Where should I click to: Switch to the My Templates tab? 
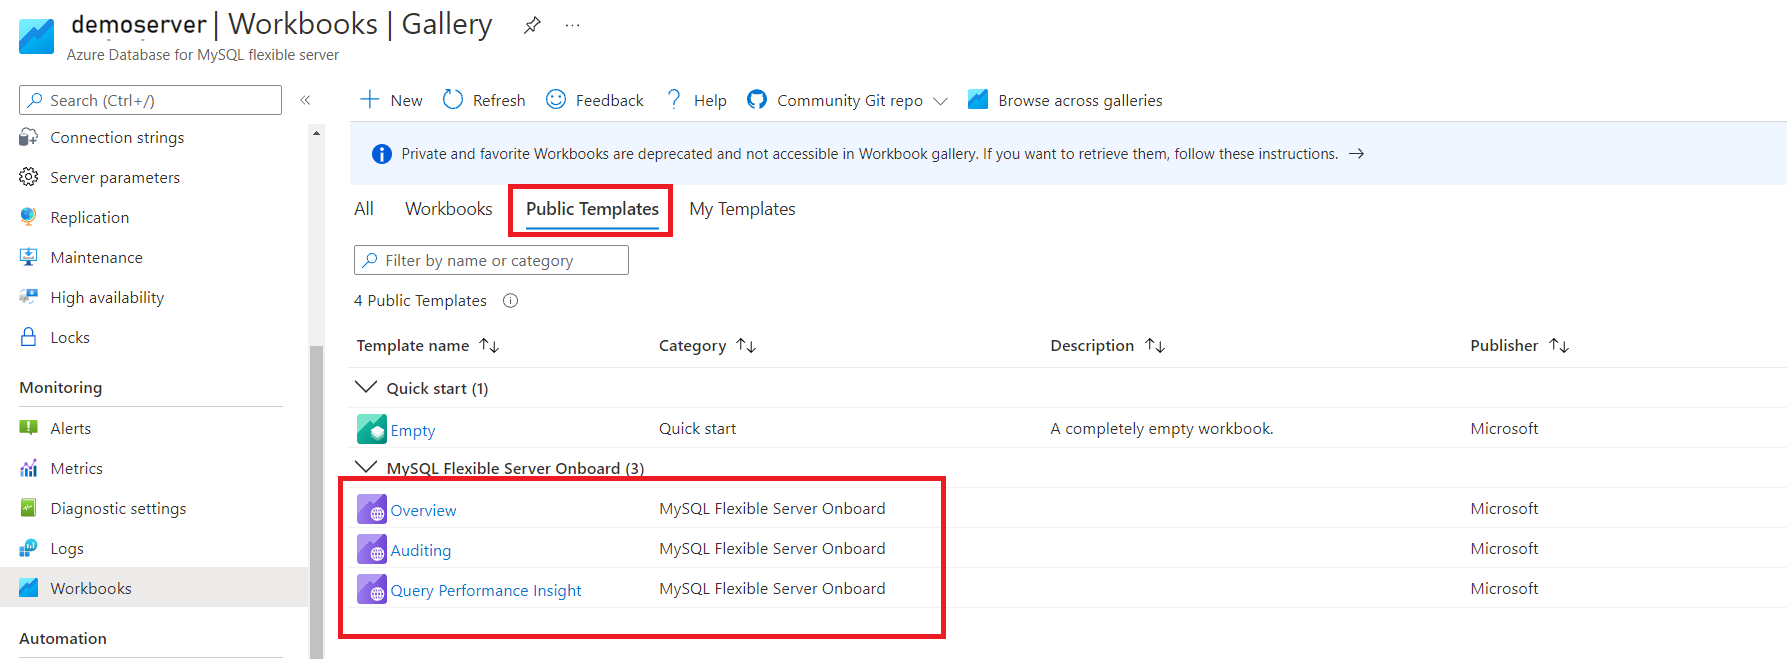[x=742, y=209]
